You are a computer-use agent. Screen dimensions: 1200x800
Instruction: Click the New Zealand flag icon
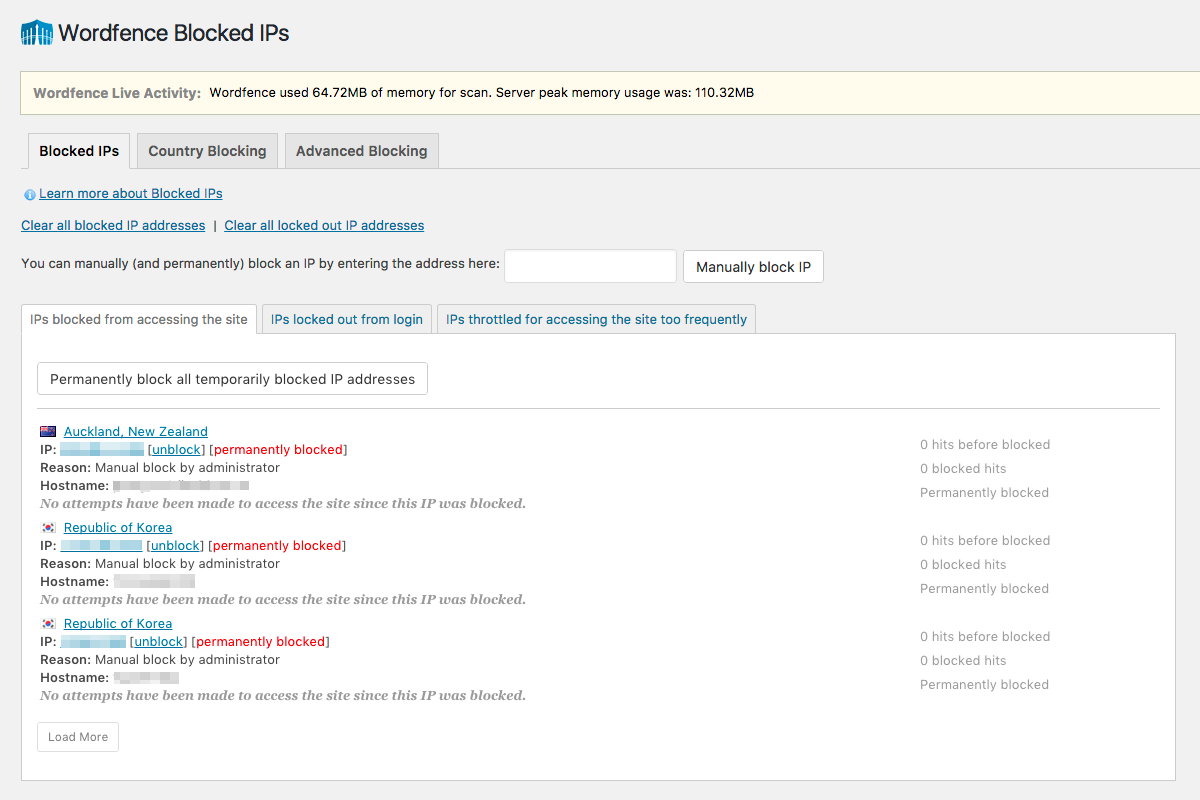pos(48,432)
